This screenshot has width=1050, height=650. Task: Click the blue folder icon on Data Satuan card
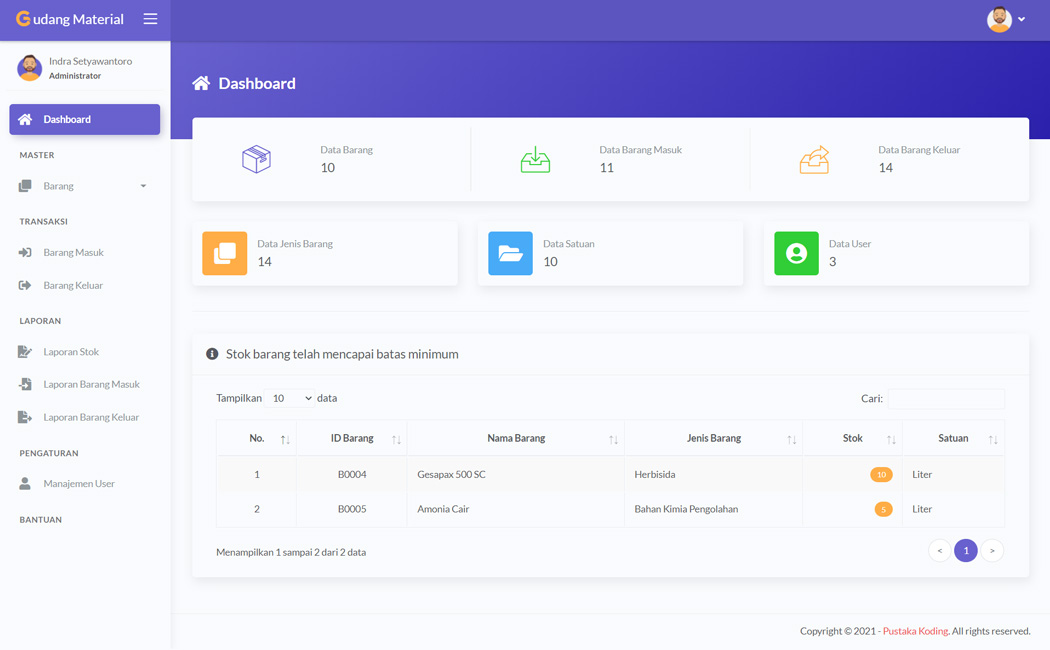pyautogui.click(x=510, y=254)
